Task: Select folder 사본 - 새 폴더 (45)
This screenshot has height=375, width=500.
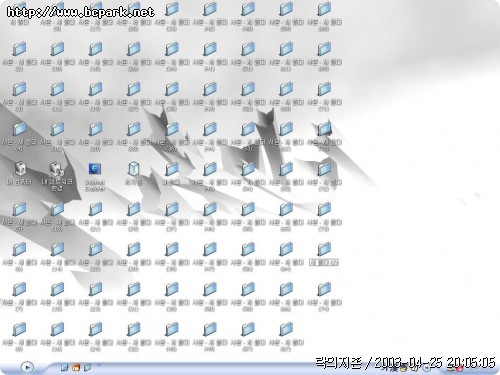Action: (210, 176)
